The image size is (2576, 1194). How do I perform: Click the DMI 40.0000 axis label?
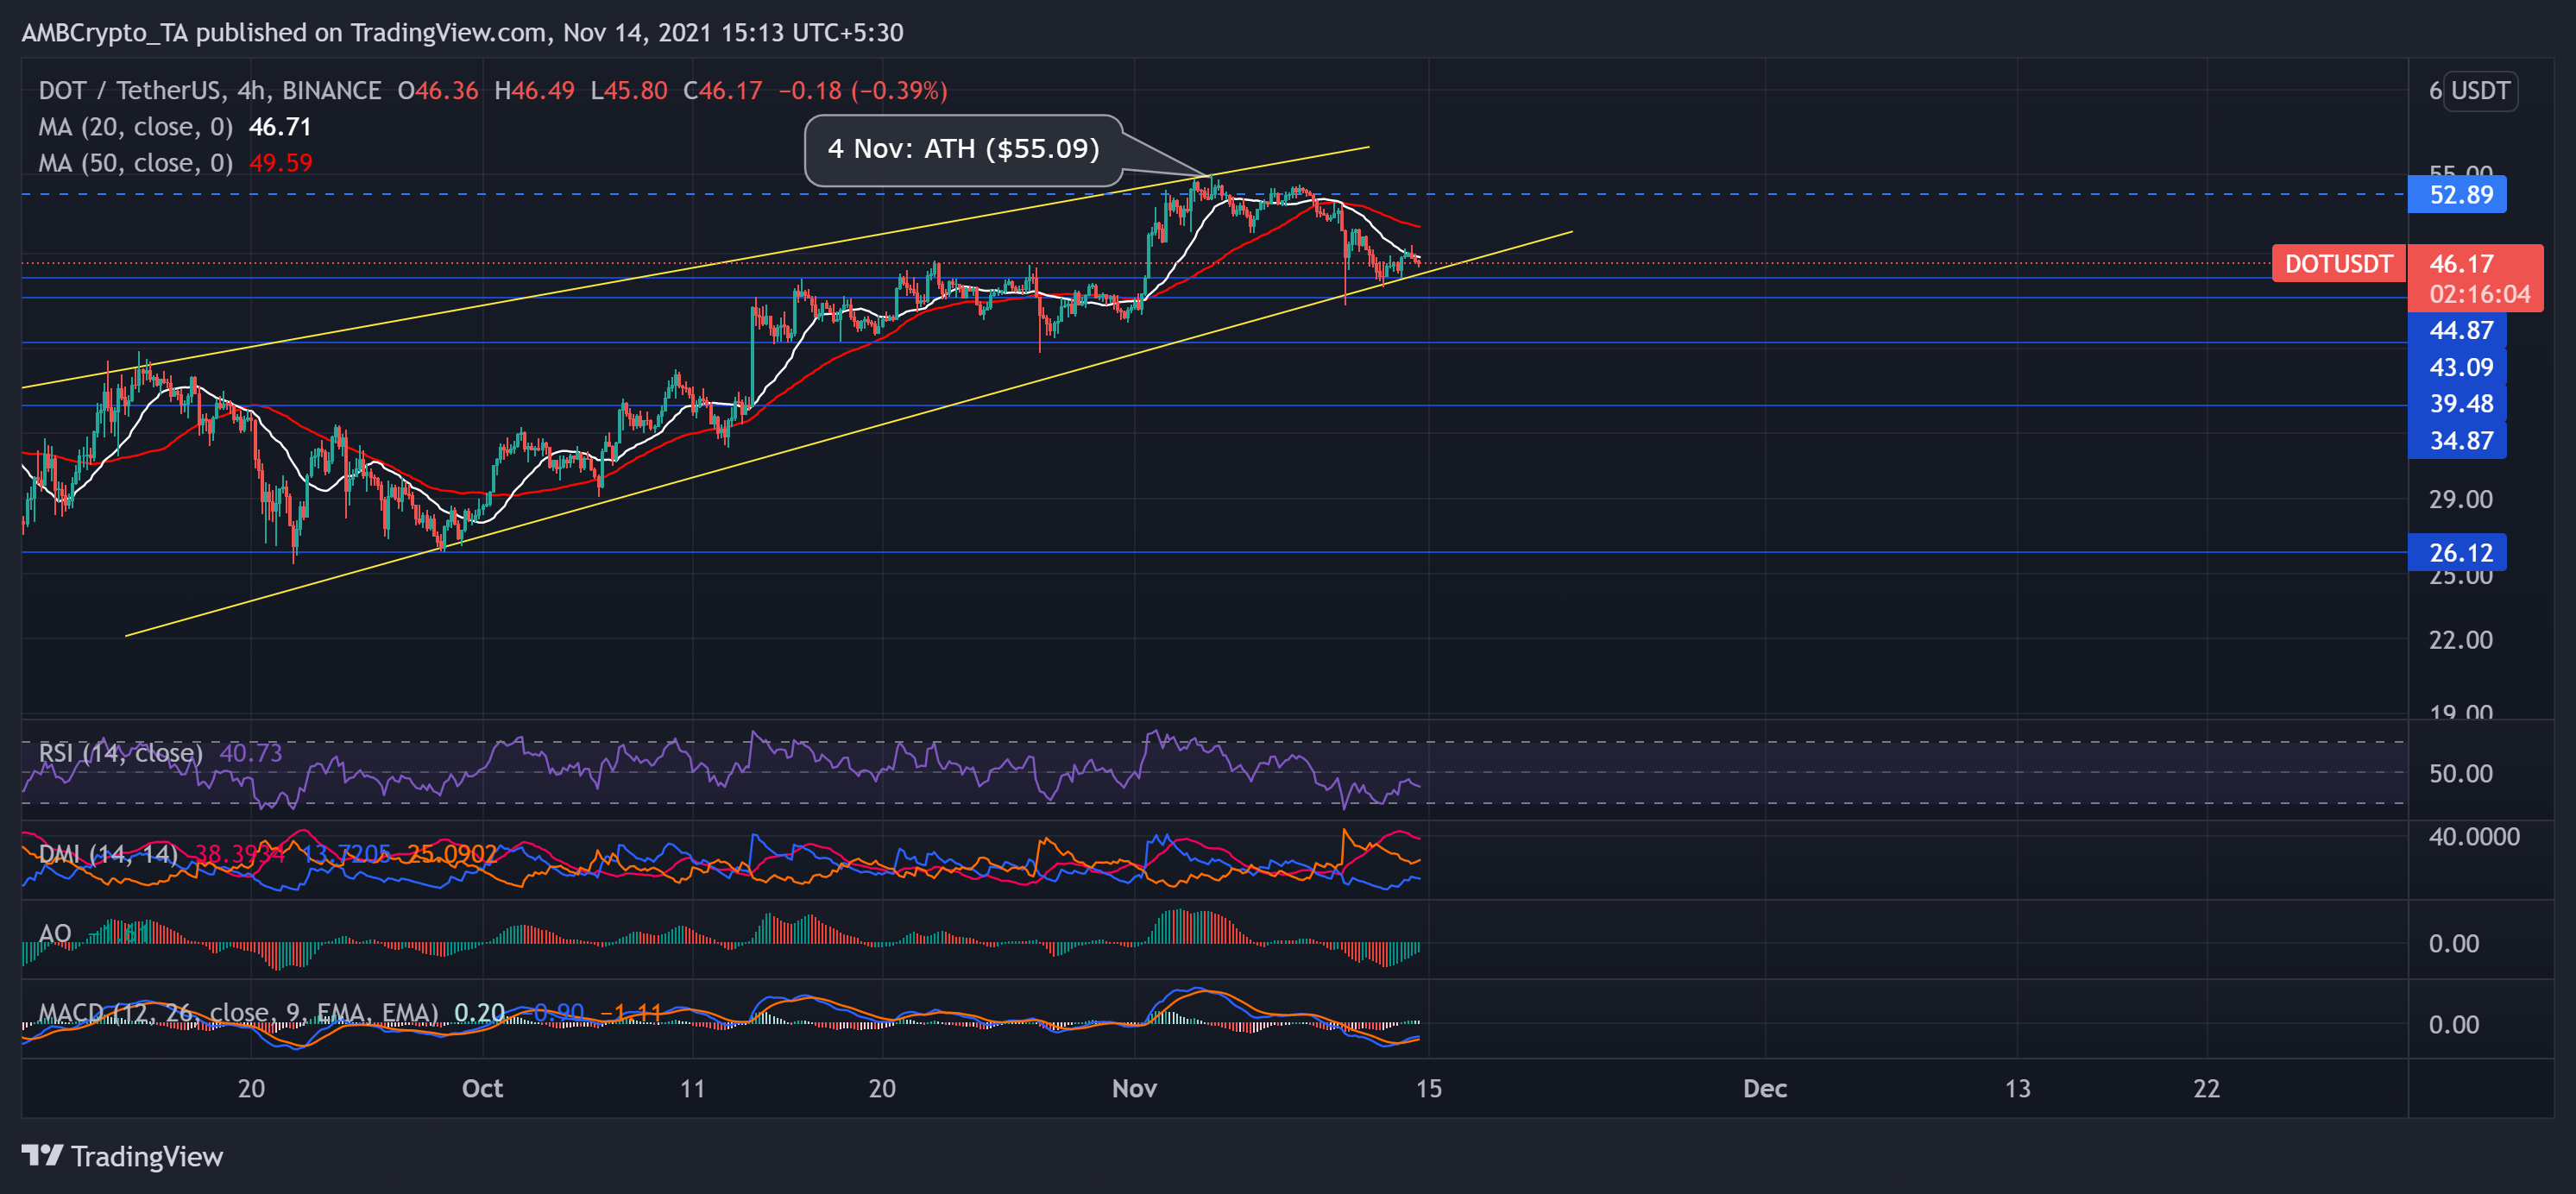coord(2474,837)
